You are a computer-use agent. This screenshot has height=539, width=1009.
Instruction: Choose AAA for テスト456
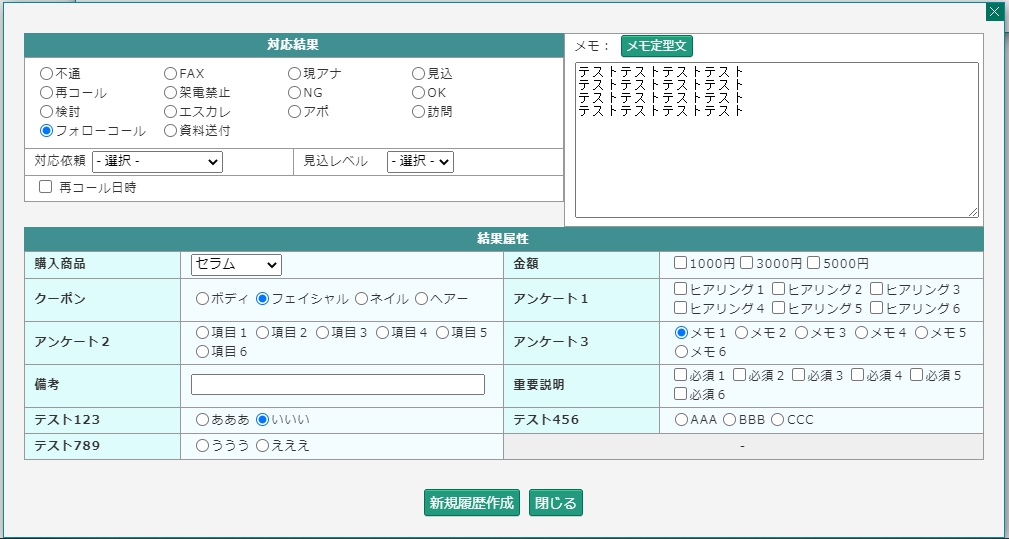pos(681,419)
